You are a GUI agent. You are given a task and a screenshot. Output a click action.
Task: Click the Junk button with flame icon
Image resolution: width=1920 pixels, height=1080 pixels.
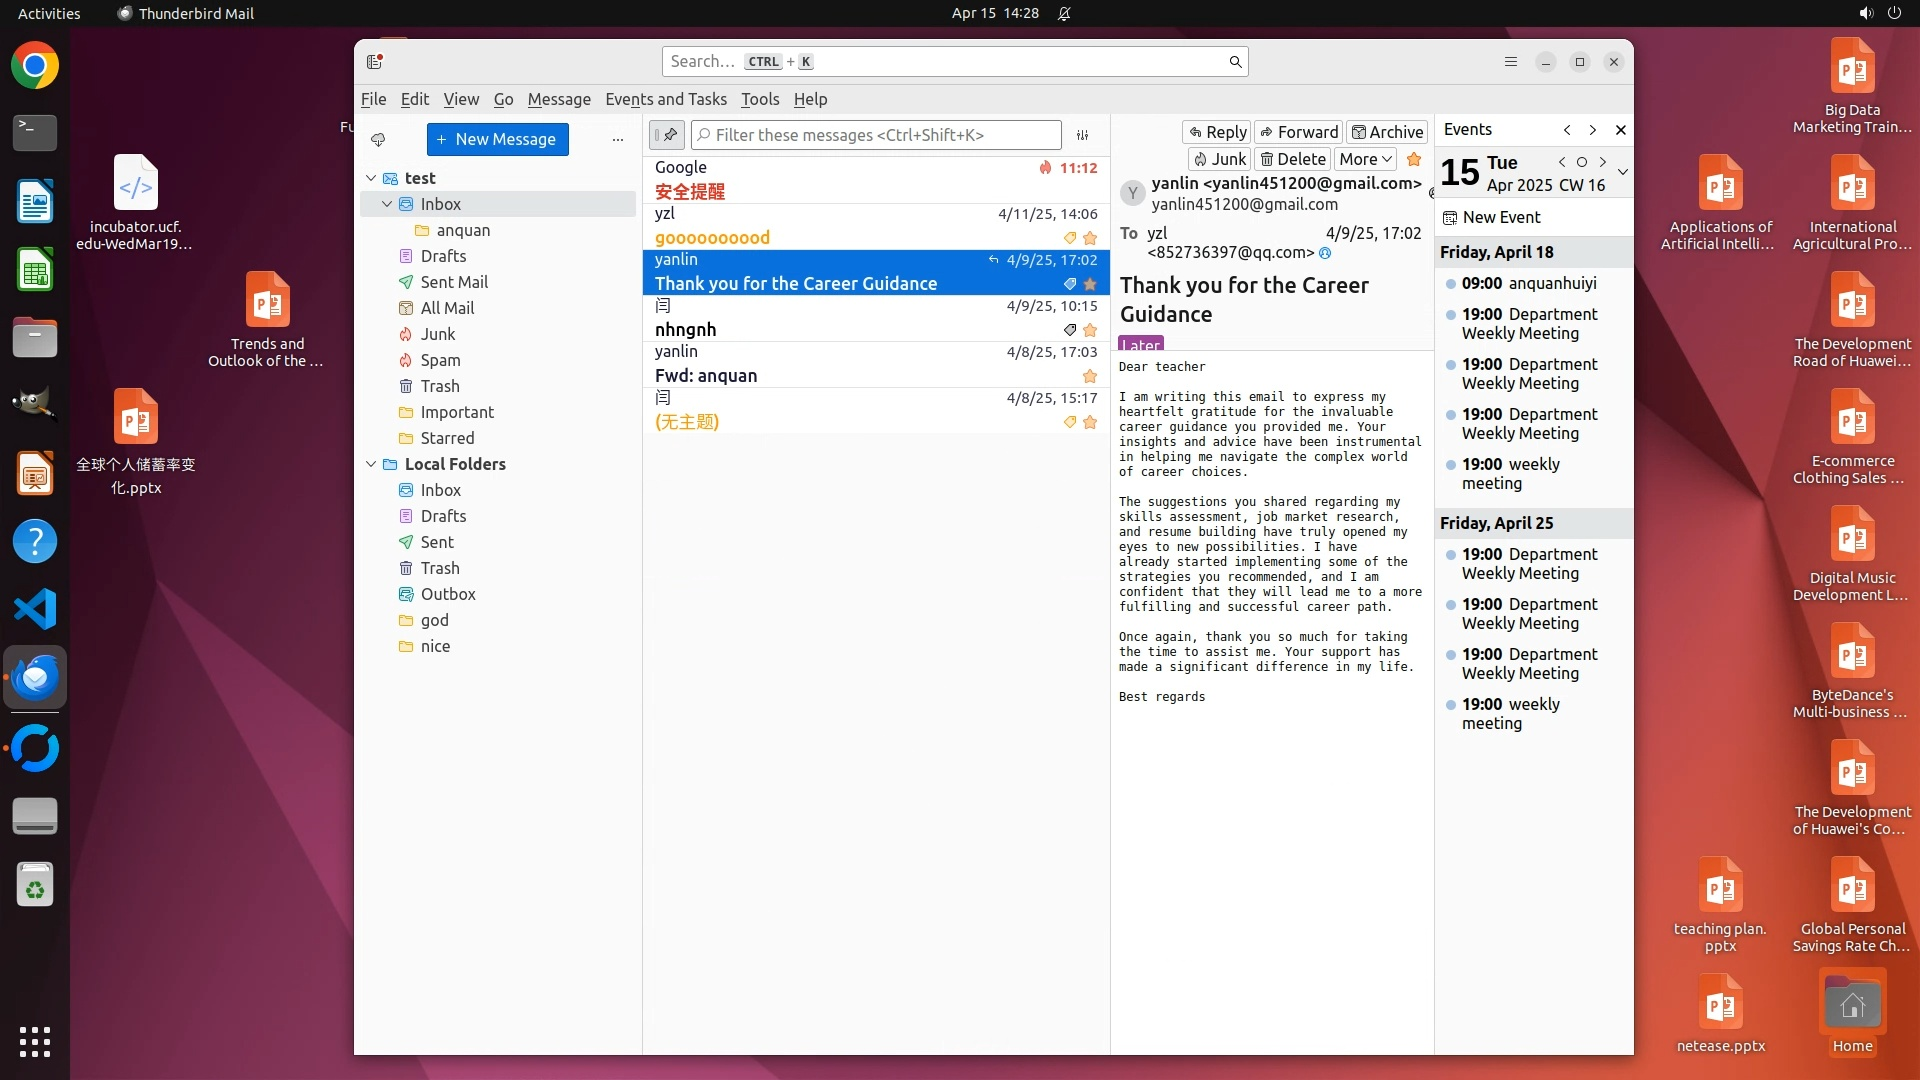click(x=1219, y=159)
